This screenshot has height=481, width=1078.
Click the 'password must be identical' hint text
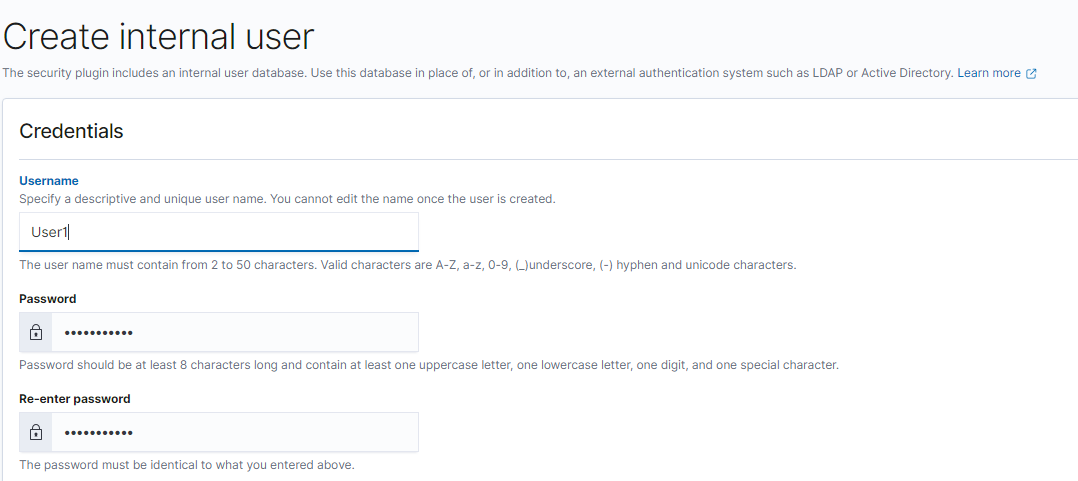[187, 465]
